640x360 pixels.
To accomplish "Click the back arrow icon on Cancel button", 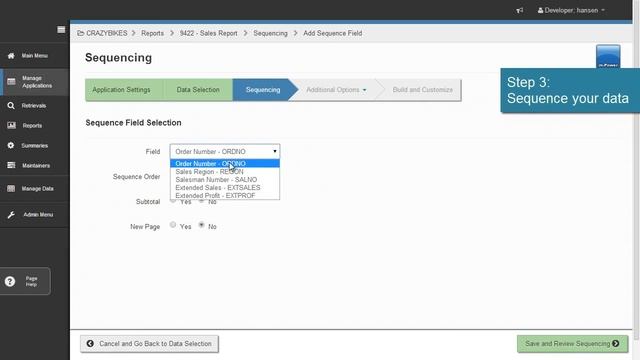I will pos(90,344).
